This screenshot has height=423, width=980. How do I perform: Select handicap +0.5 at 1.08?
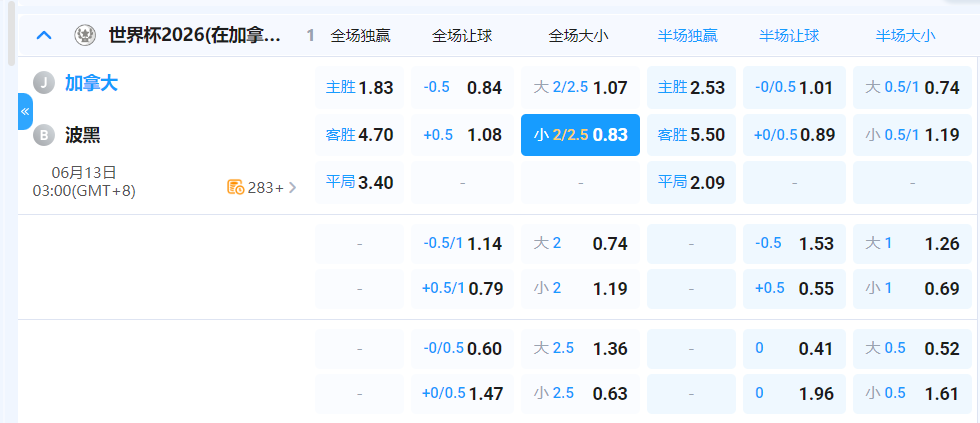pyautogui.click(x=462, y=134)
